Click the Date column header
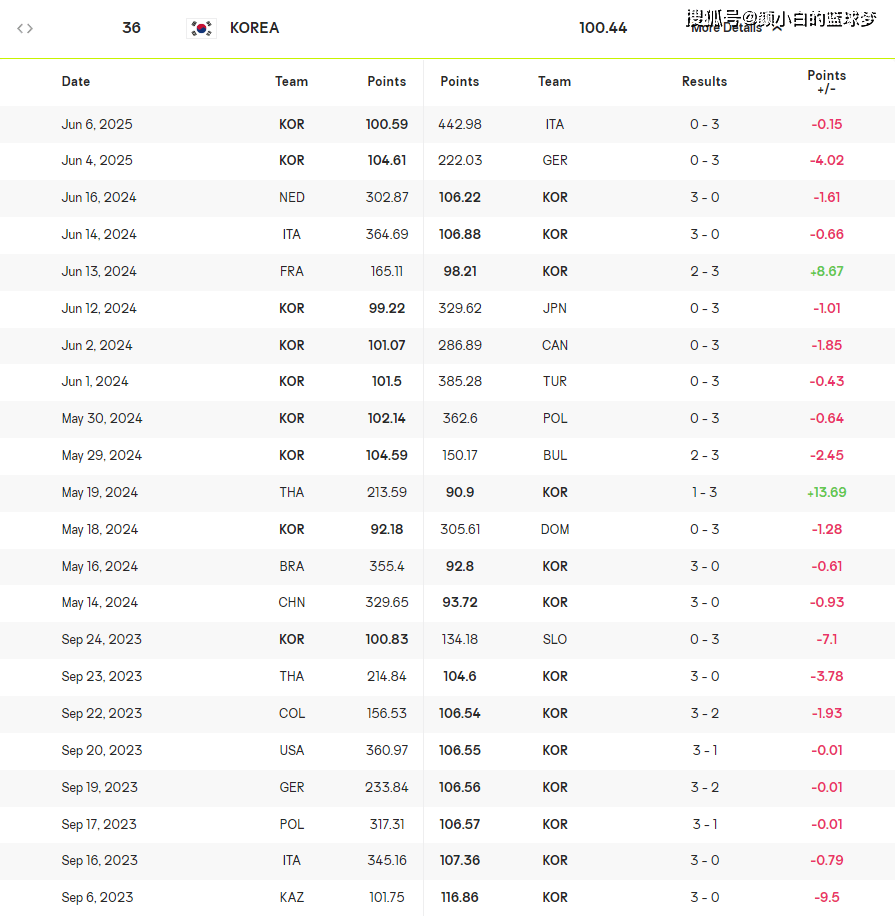 76,82
